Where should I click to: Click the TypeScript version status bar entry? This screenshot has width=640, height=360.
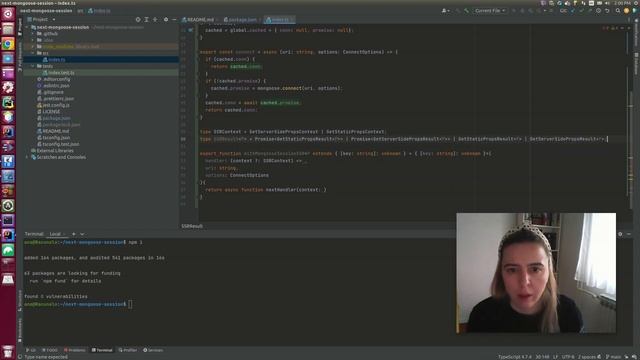tap(515, 357)
